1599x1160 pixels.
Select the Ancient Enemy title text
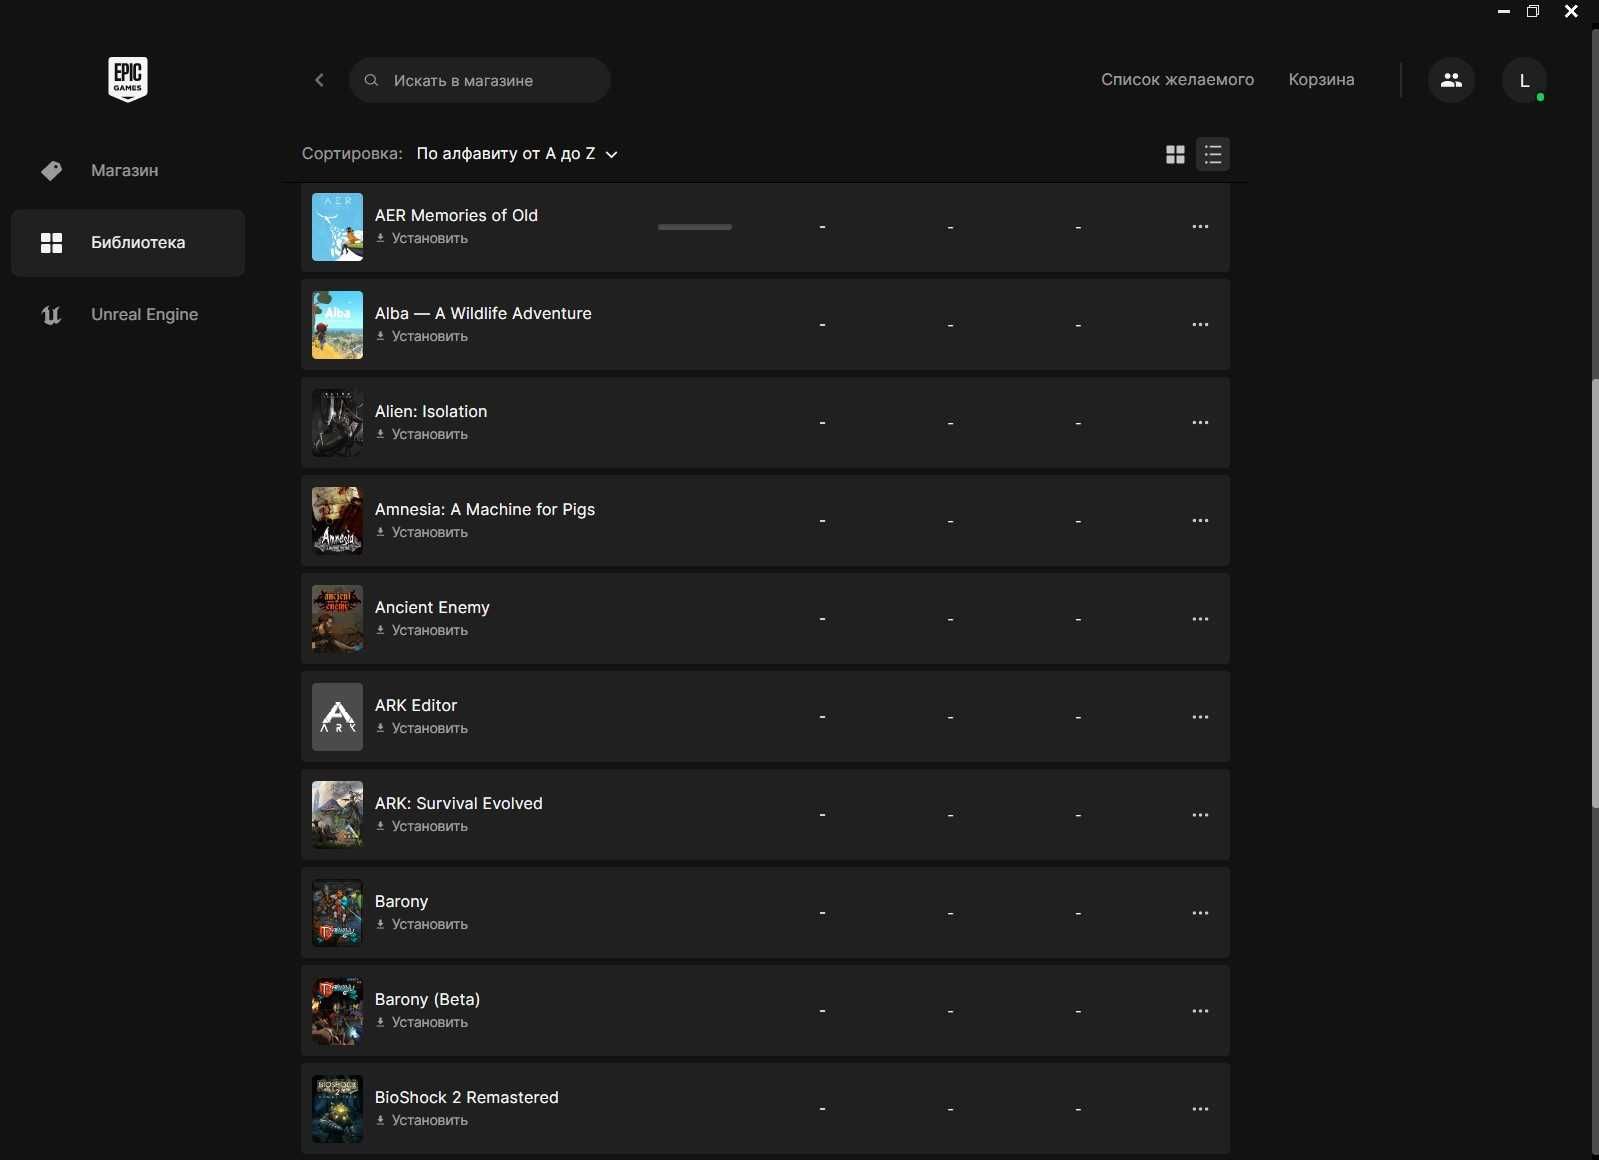point(432,608)
